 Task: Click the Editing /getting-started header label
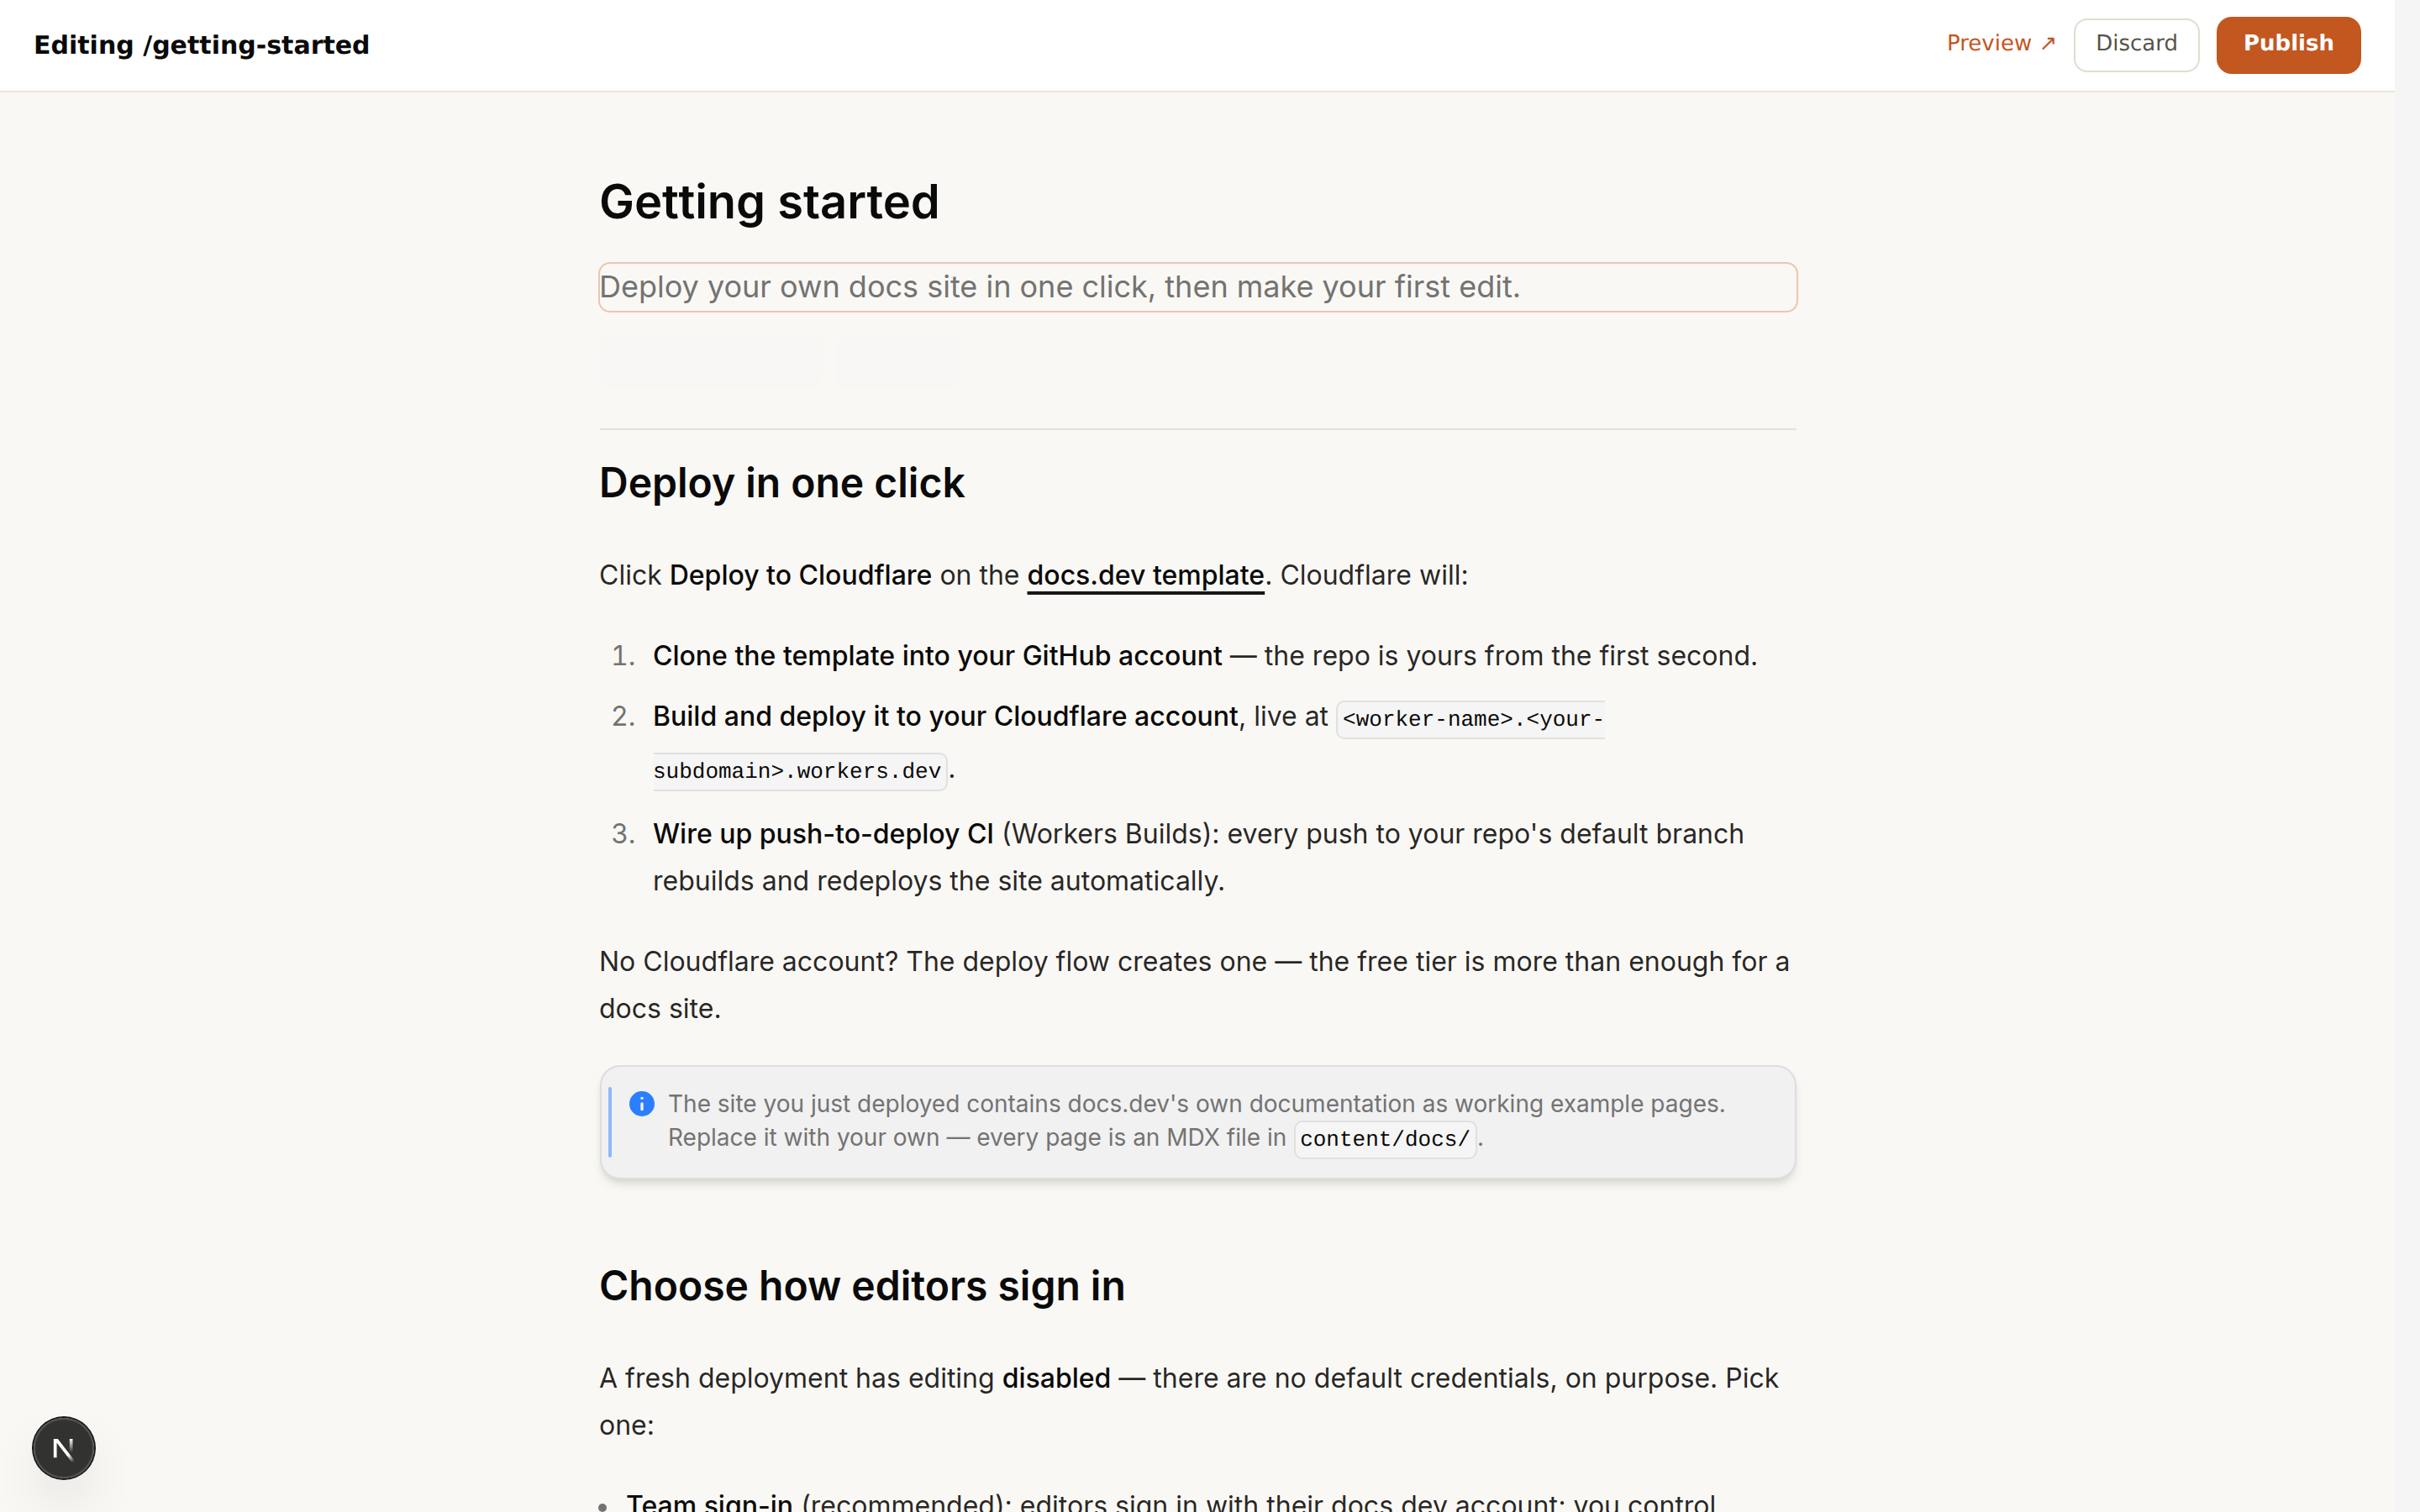click(202, 45)
